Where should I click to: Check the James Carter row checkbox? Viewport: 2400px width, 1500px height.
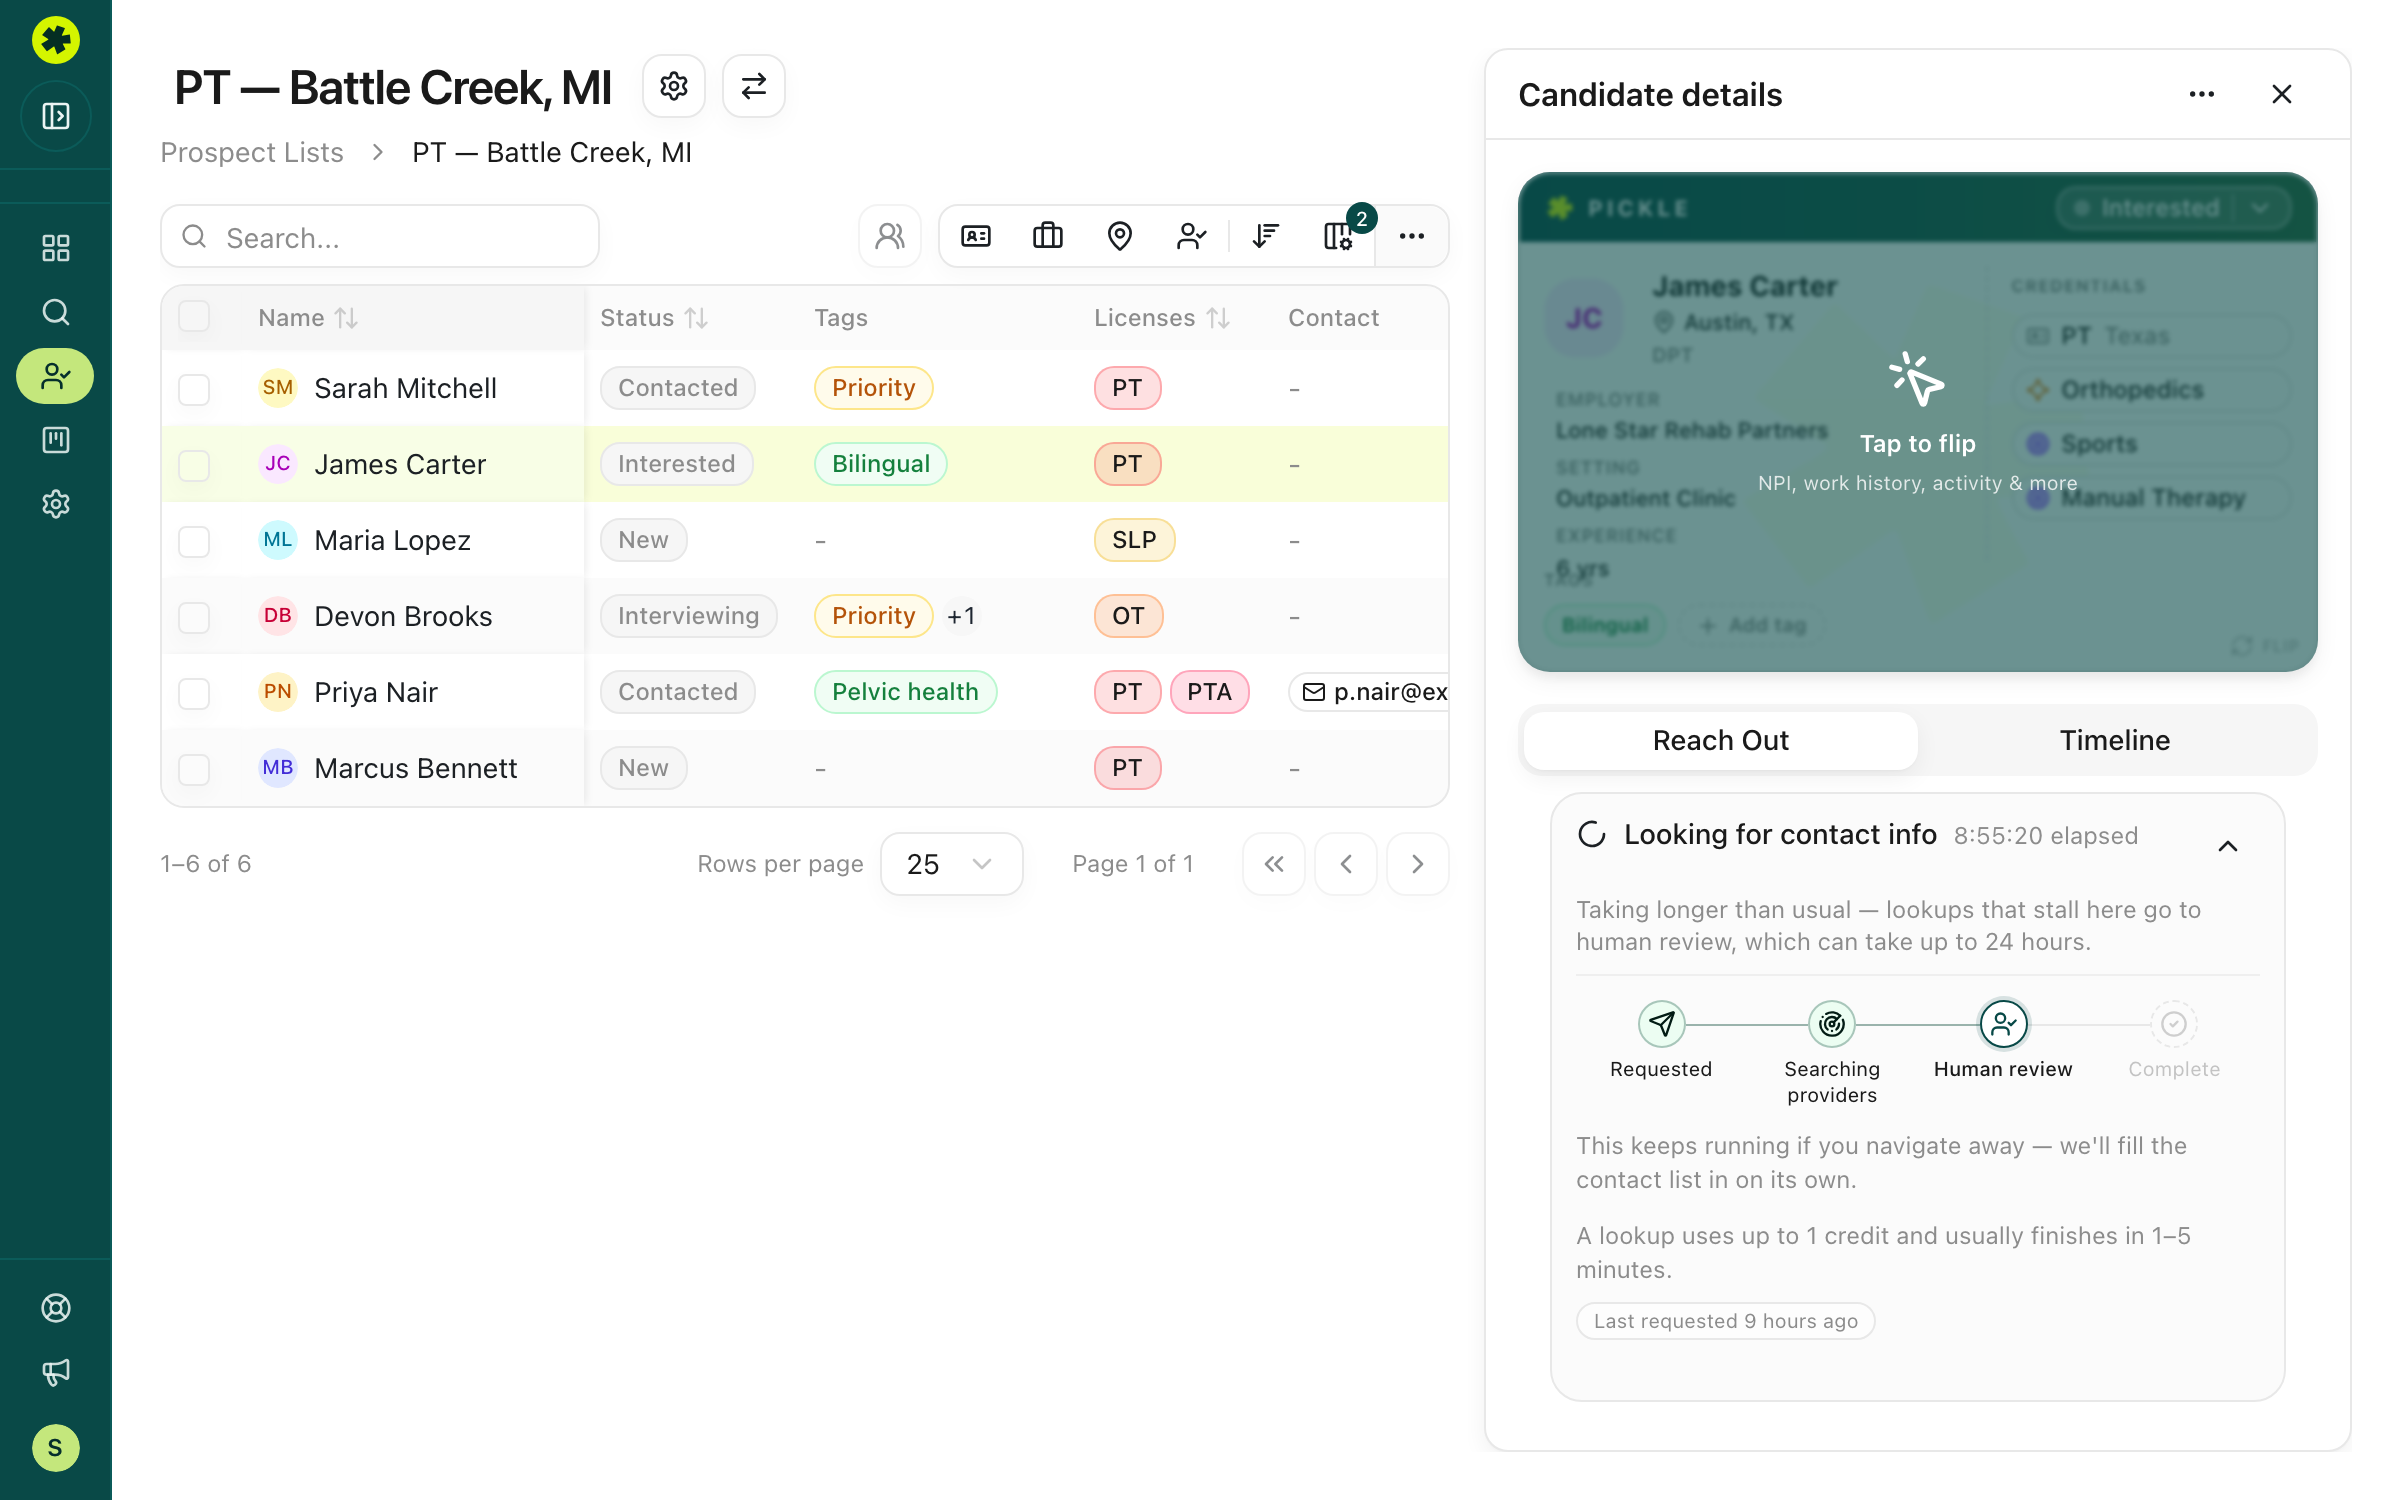(x=194, y=465)
